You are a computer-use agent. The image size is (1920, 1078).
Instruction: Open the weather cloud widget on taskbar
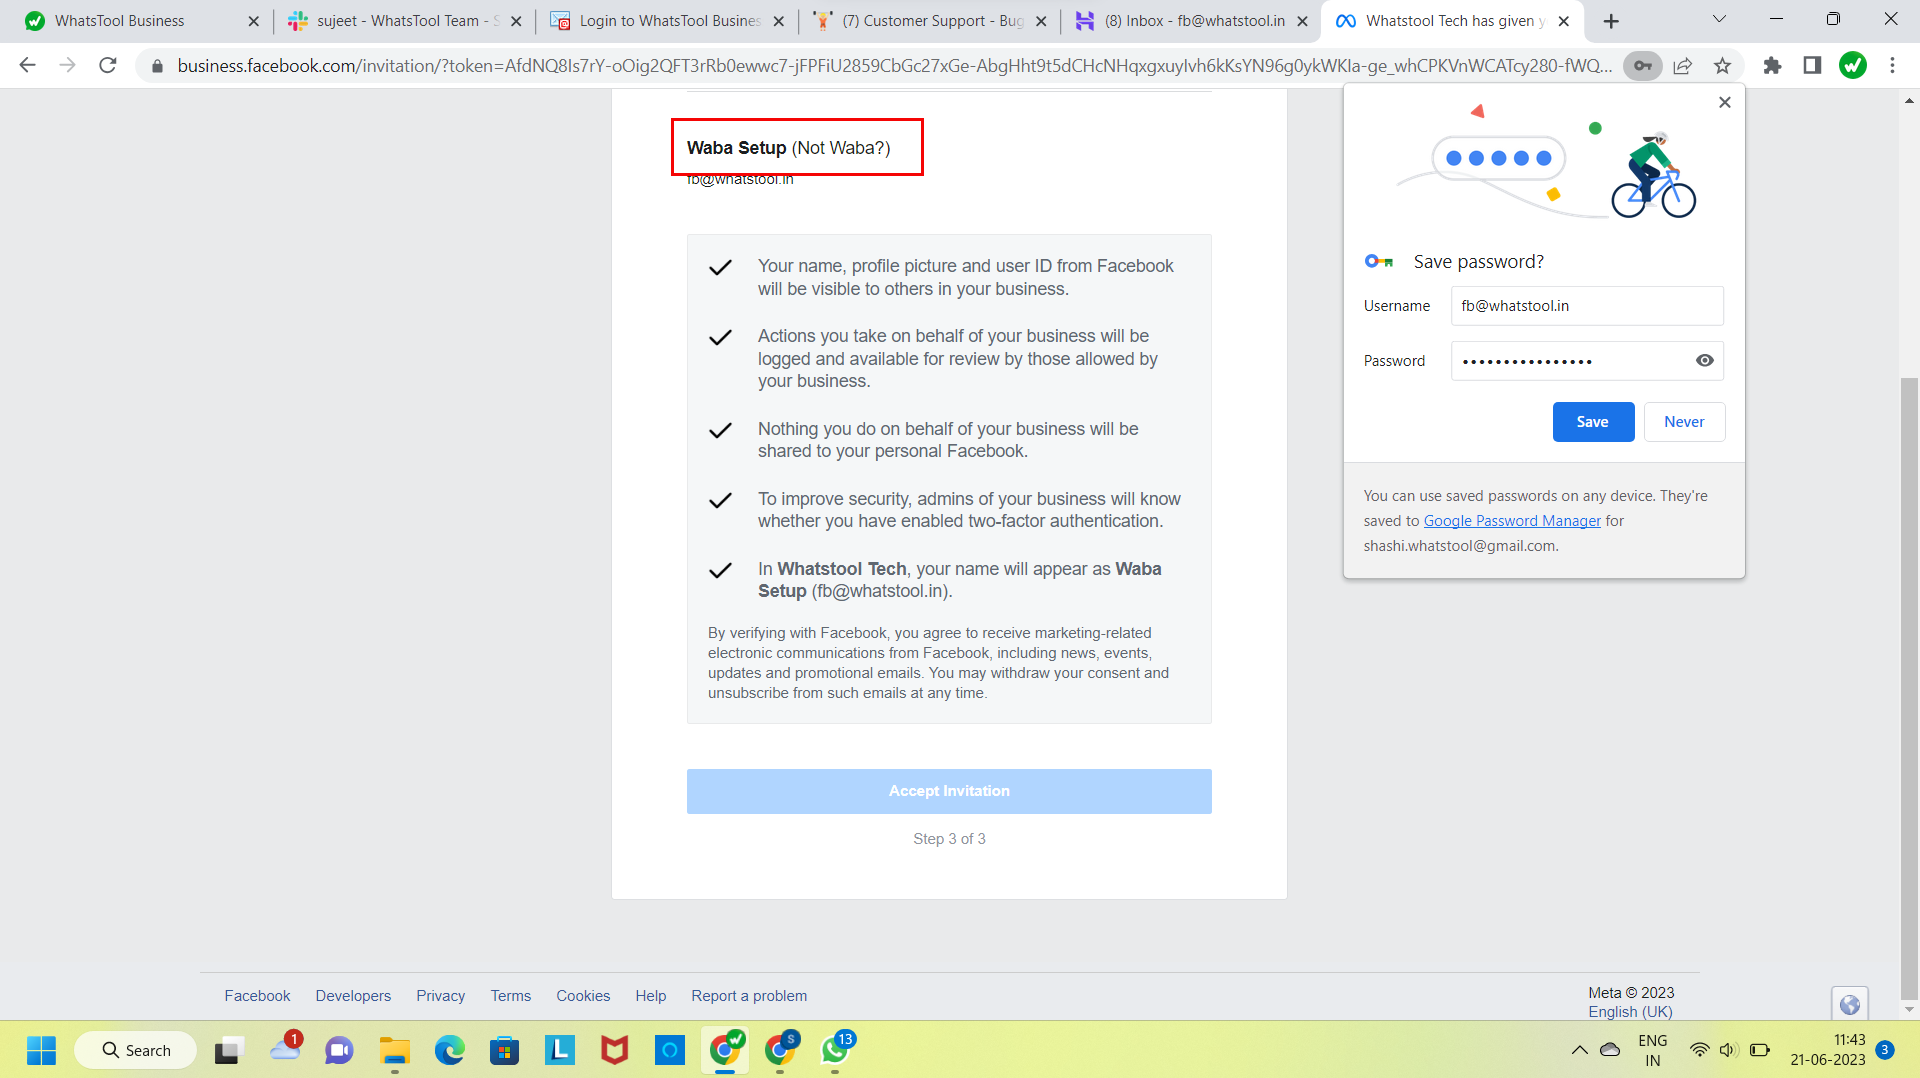click(x=285, y=1050)
